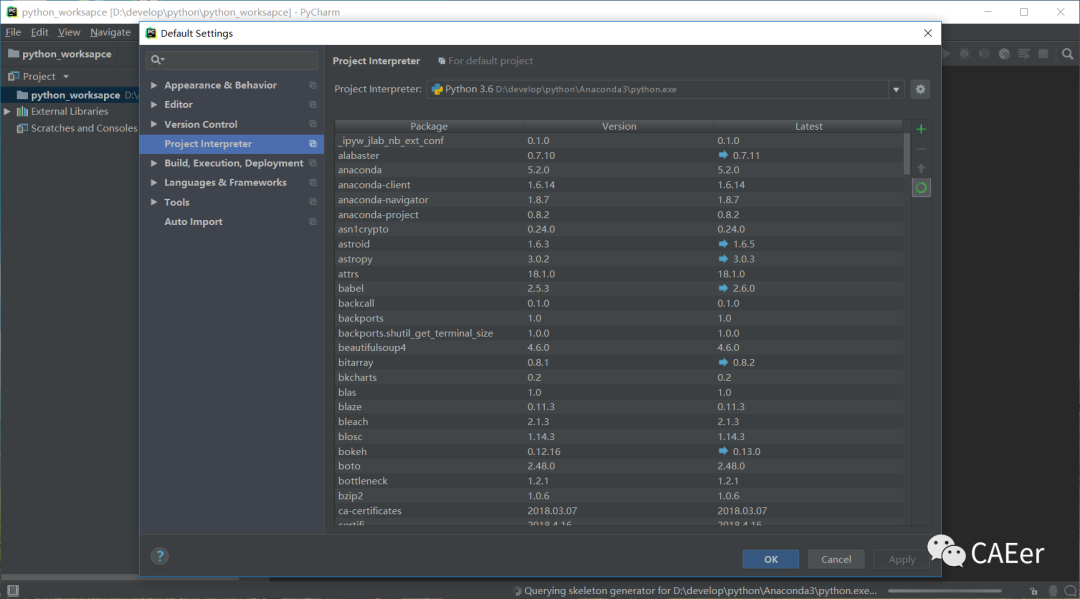Sort by the Package column header
The height and width of the screenshot is (599, 1080).
(429, 126)
